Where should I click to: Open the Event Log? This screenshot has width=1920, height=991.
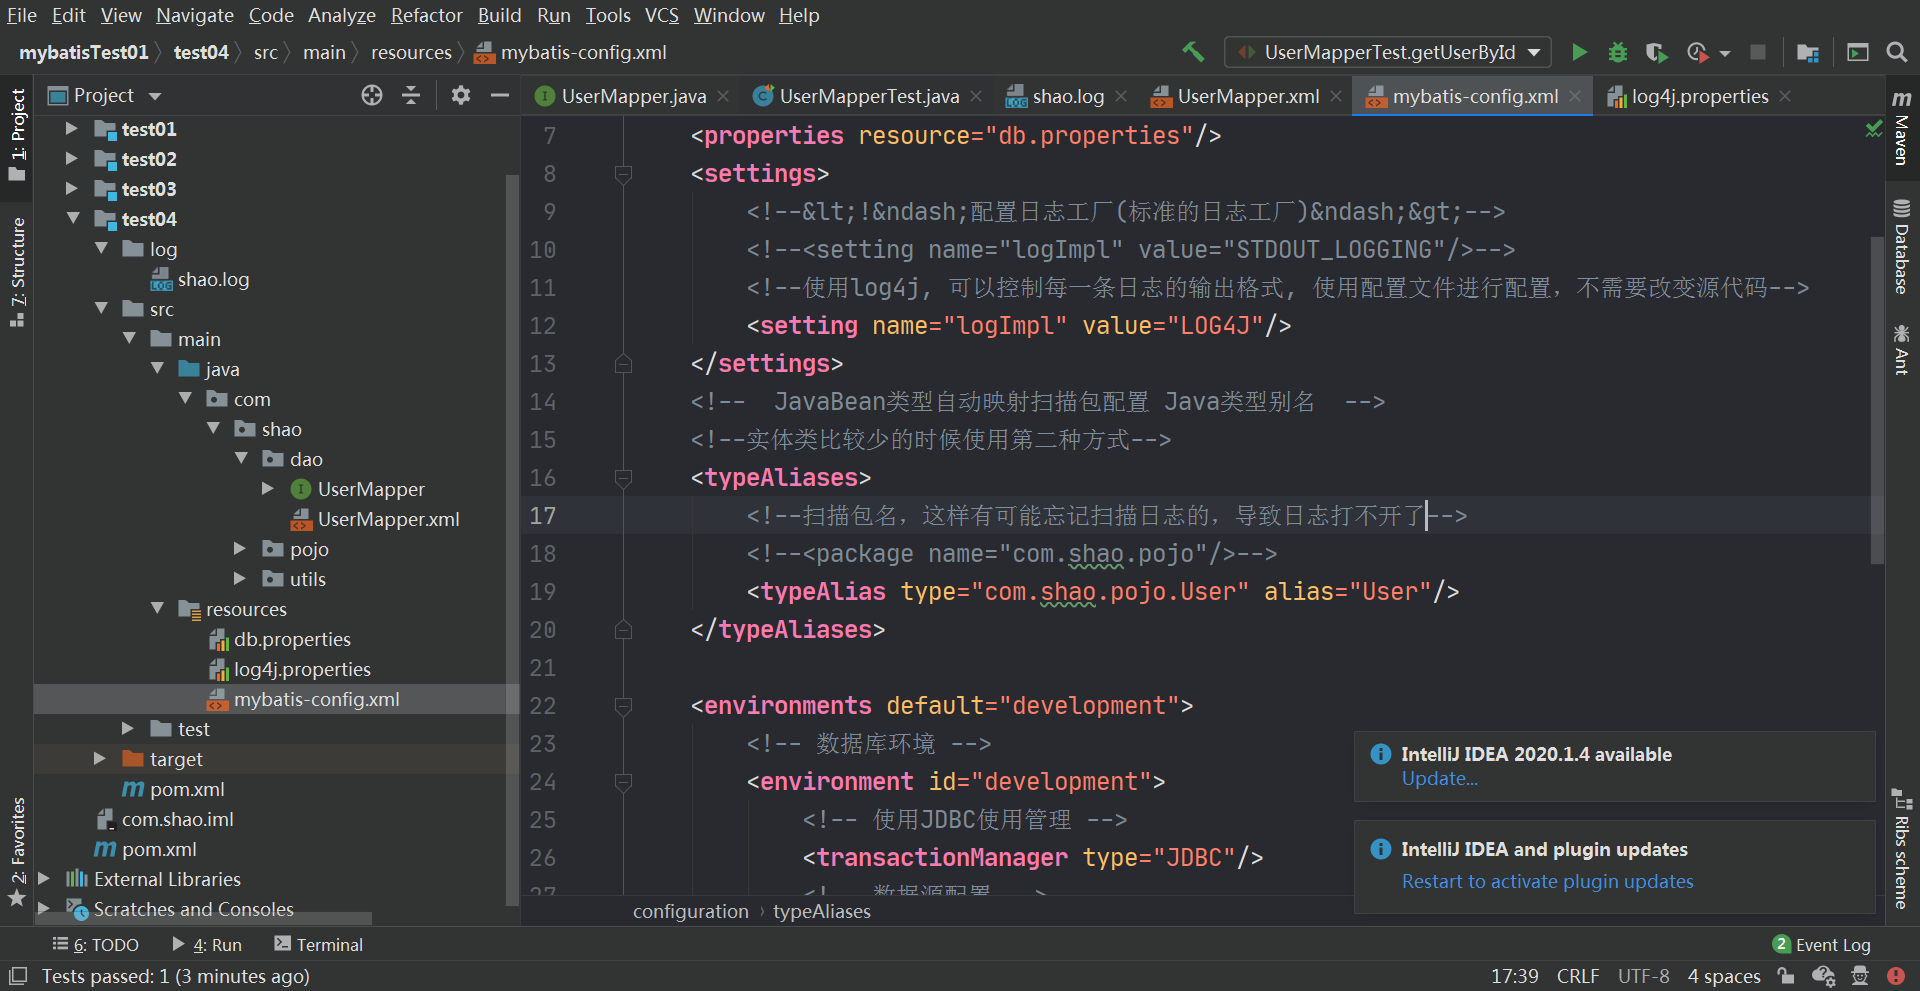pos(1821,944)
